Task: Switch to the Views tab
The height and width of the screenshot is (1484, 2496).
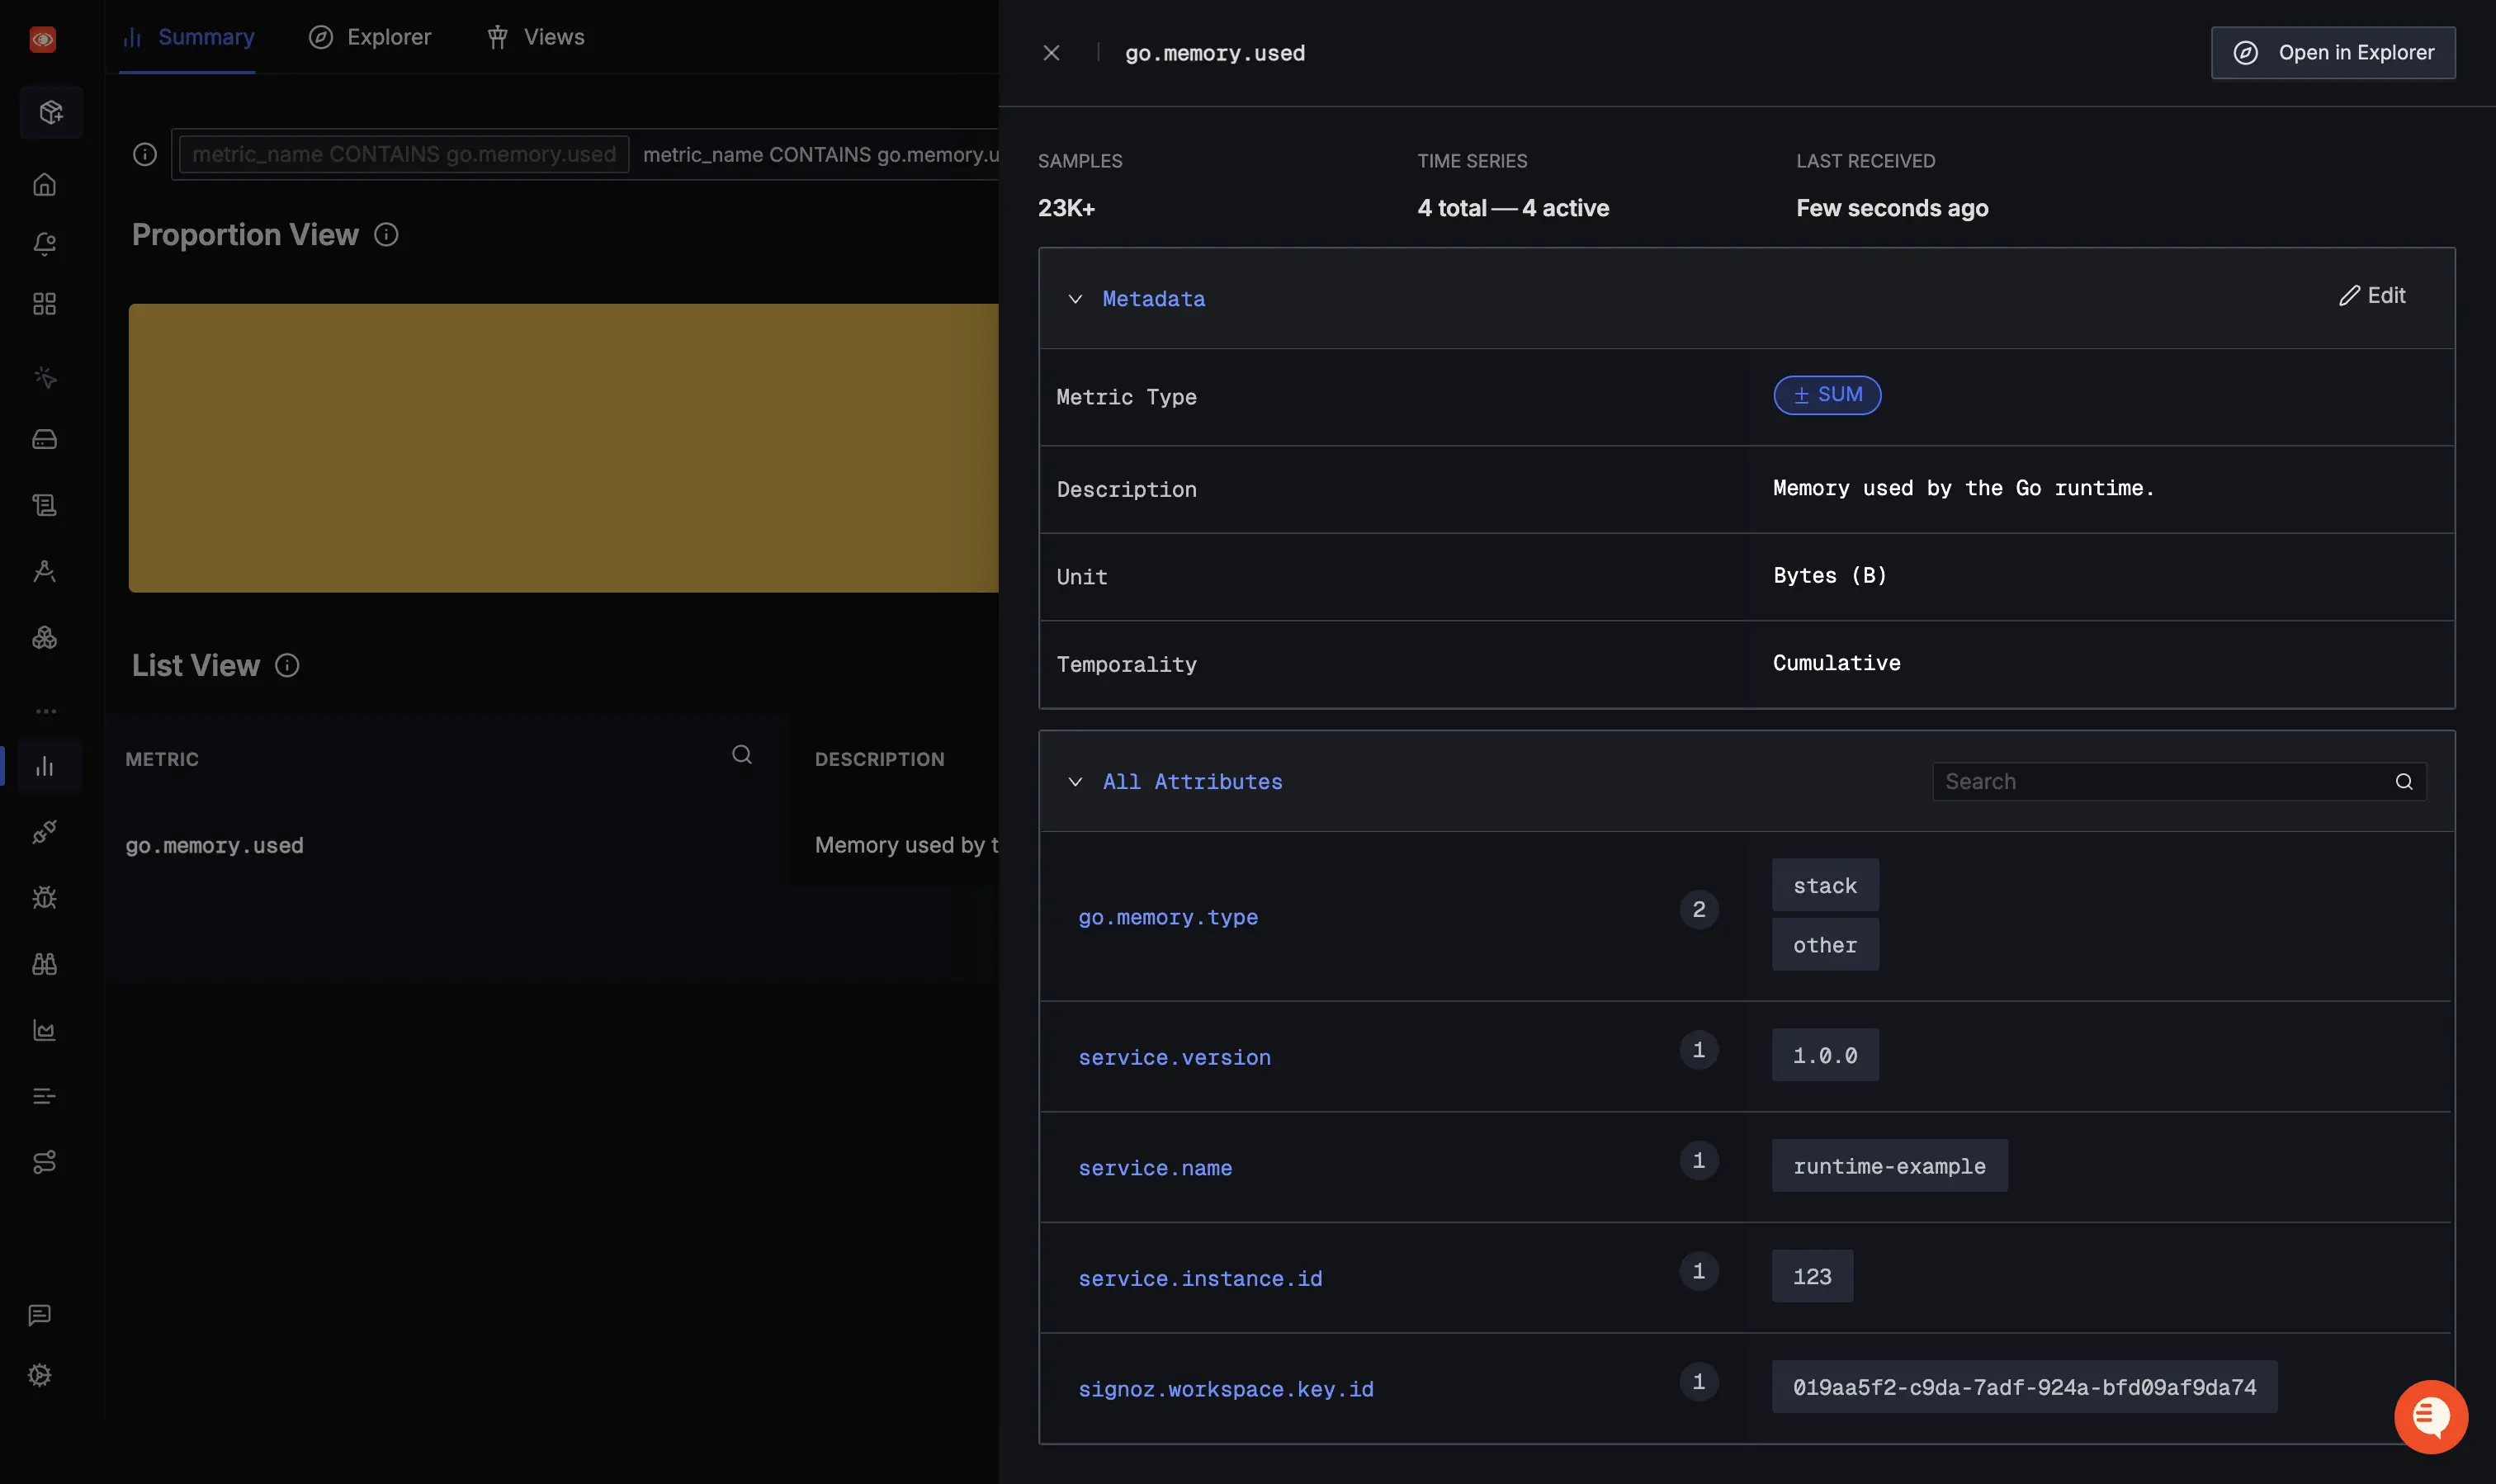Action: [536, 36]
